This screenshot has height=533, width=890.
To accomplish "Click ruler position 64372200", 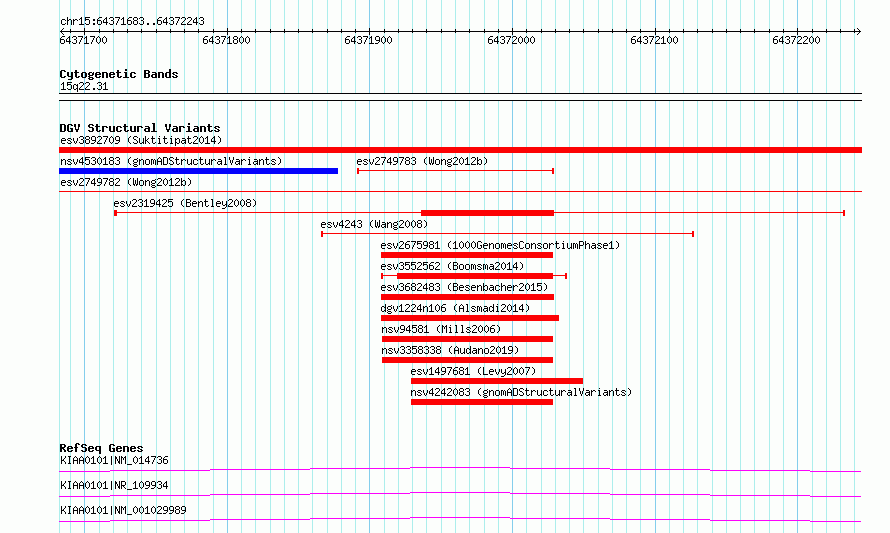I will click(796, 40).
